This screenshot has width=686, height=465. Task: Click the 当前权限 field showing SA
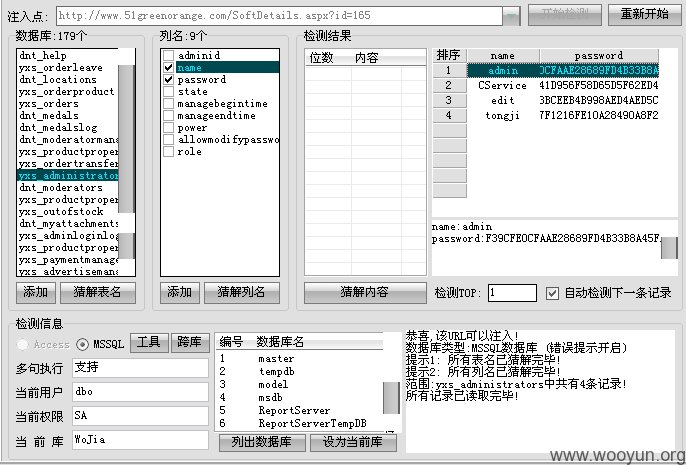[140, 416]
